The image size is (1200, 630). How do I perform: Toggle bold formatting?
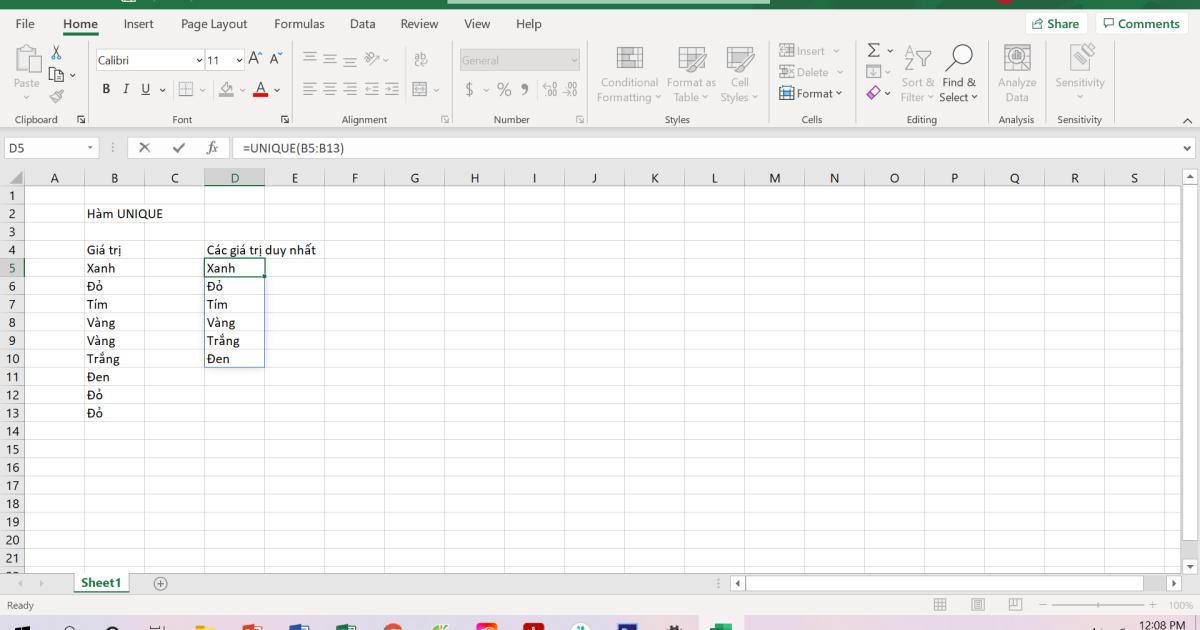(106, 89)
